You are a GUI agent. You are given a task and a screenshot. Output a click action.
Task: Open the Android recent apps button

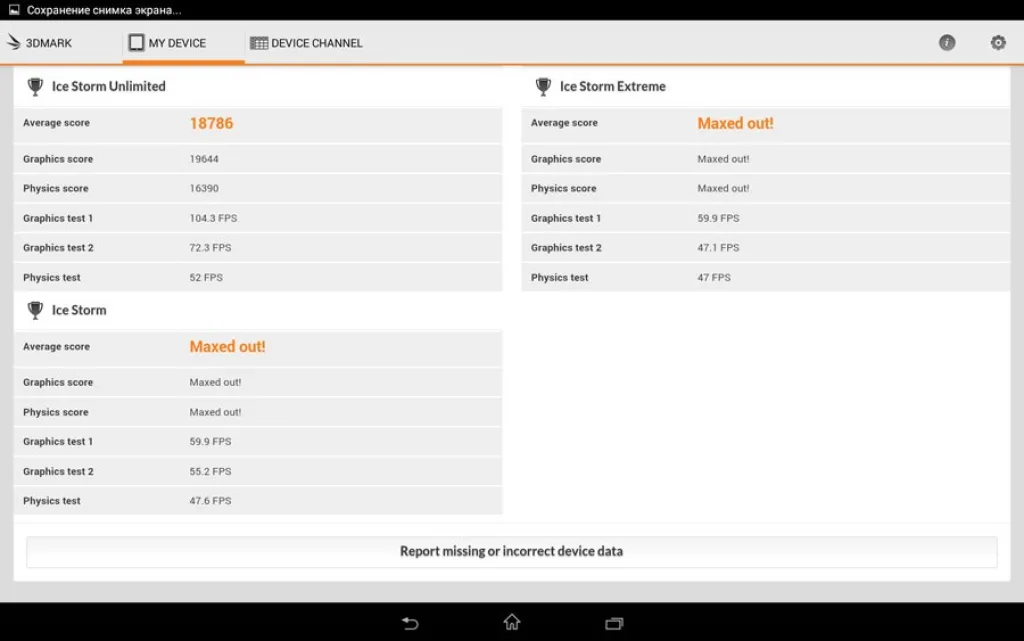pyautogui.click(x=614, y=623)
